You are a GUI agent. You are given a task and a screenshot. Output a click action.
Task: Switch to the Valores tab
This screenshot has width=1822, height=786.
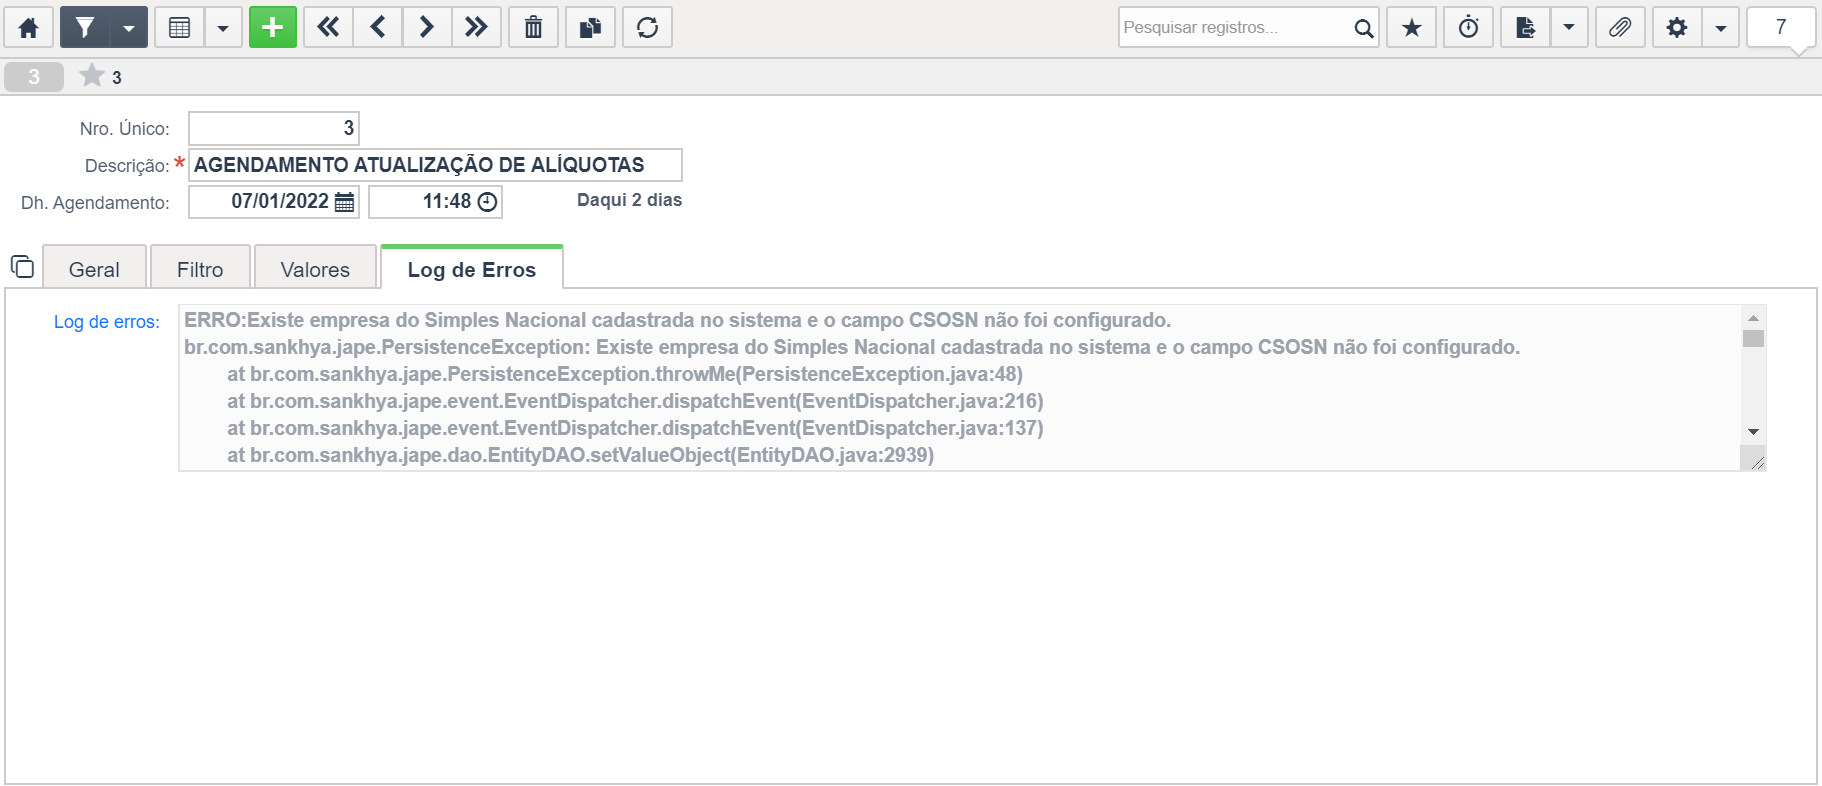(x=315, y=269)
